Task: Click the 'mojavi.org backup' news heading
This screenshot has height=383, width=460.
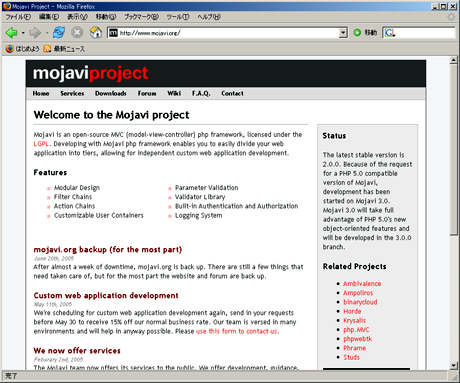Action: [x=108, y=250]
